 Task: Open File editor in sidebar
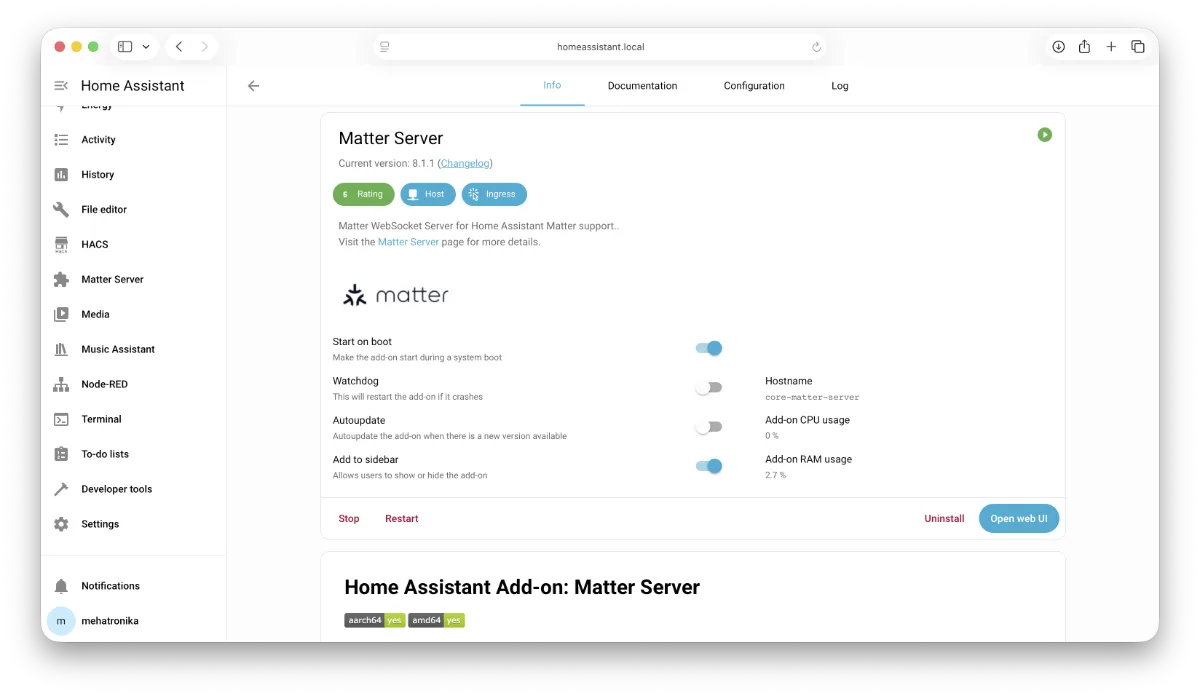tap(103, 209)
